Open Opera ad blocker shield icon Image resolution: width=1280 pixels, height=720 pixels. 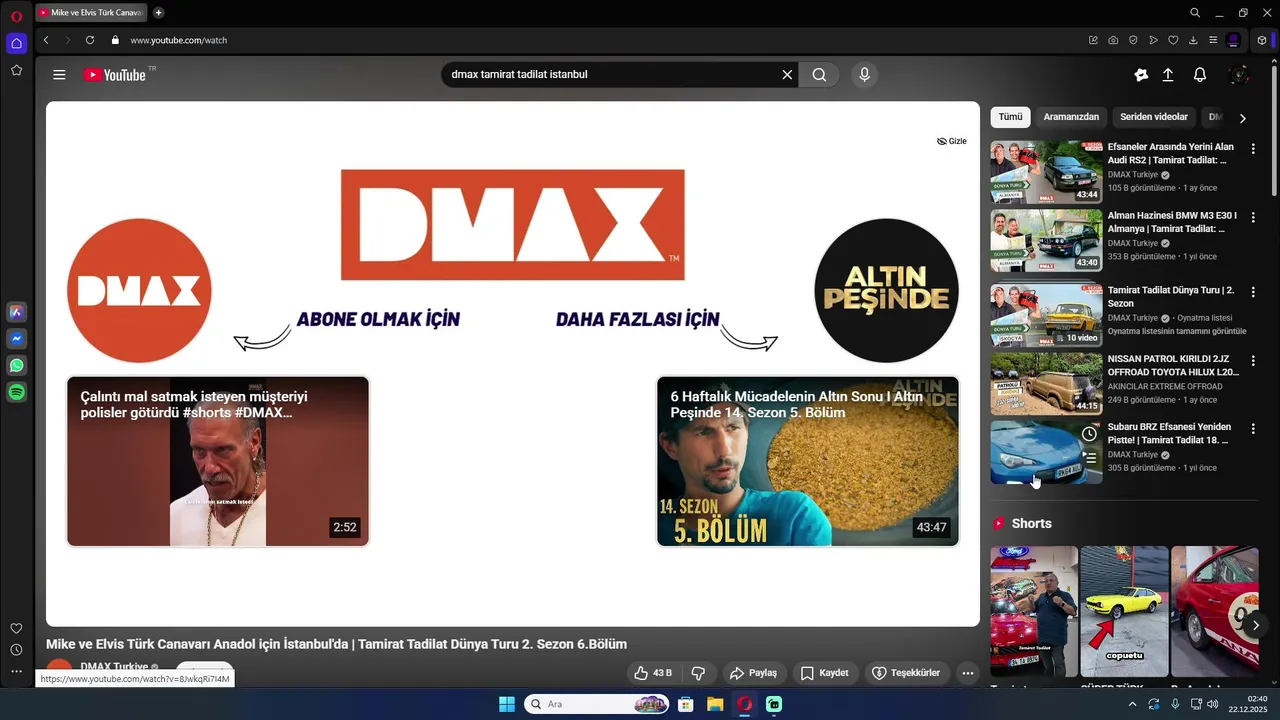(1133, 40)
